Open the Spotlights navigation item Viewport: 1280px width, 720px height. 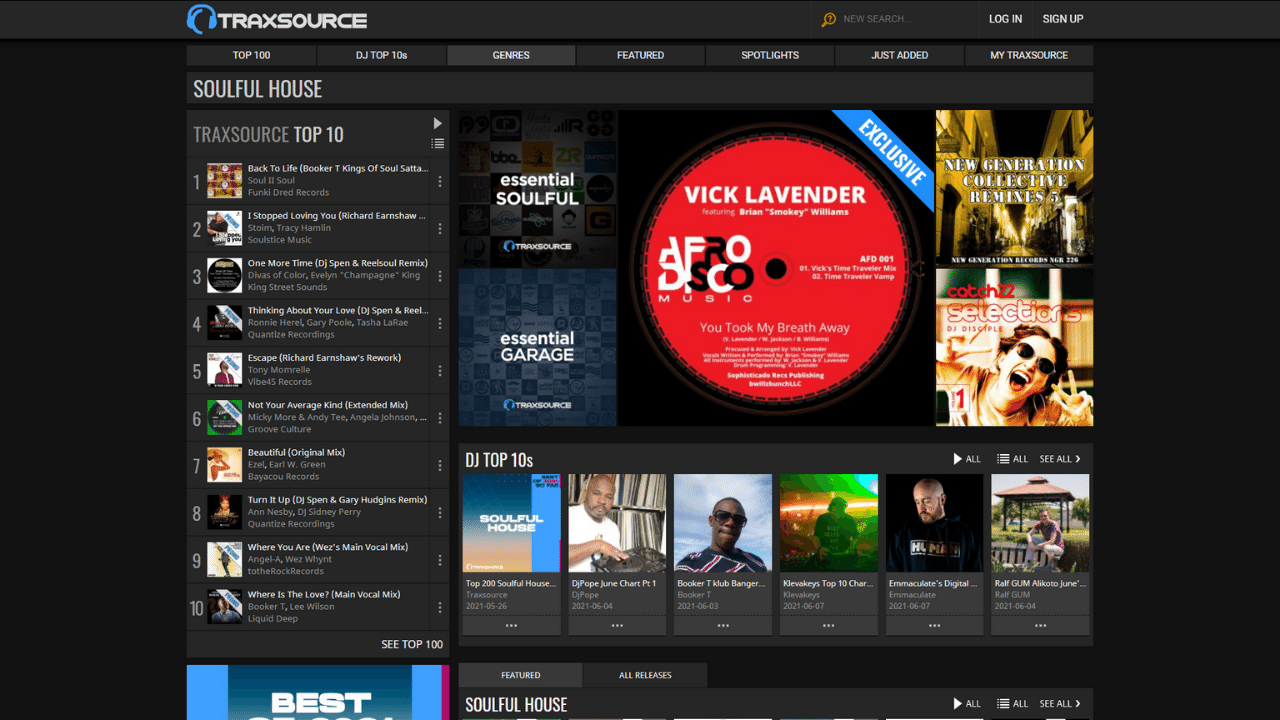coord(770,55)
